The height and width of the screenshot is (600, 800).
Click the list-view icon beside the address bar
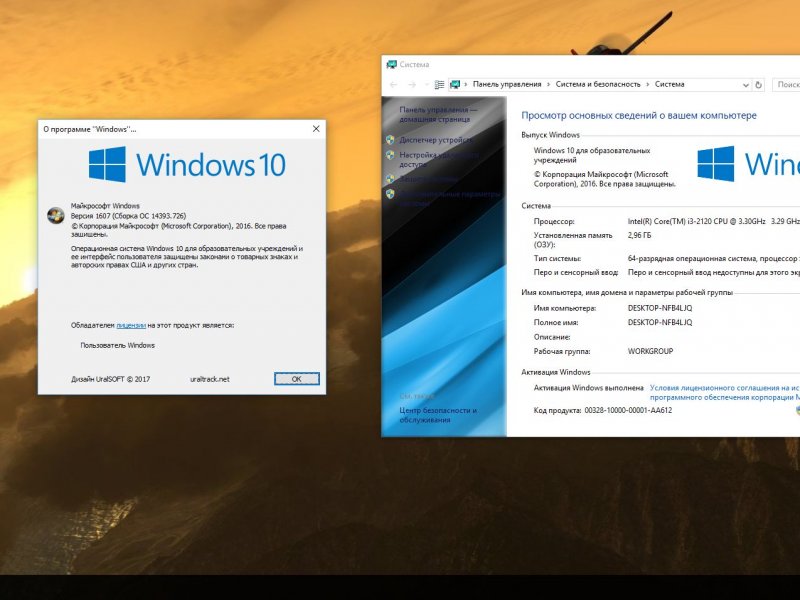click(x=439, y=85)
